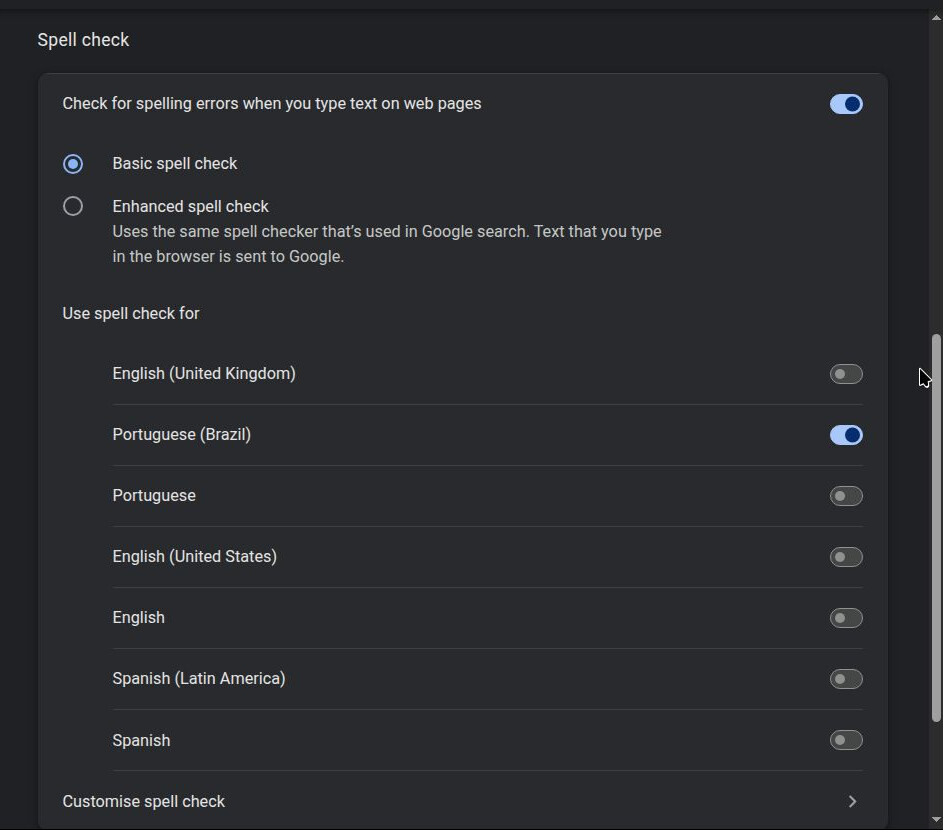
Task: Click the Customise spell check chevron arrow
Action: click(x=852, y=801)
